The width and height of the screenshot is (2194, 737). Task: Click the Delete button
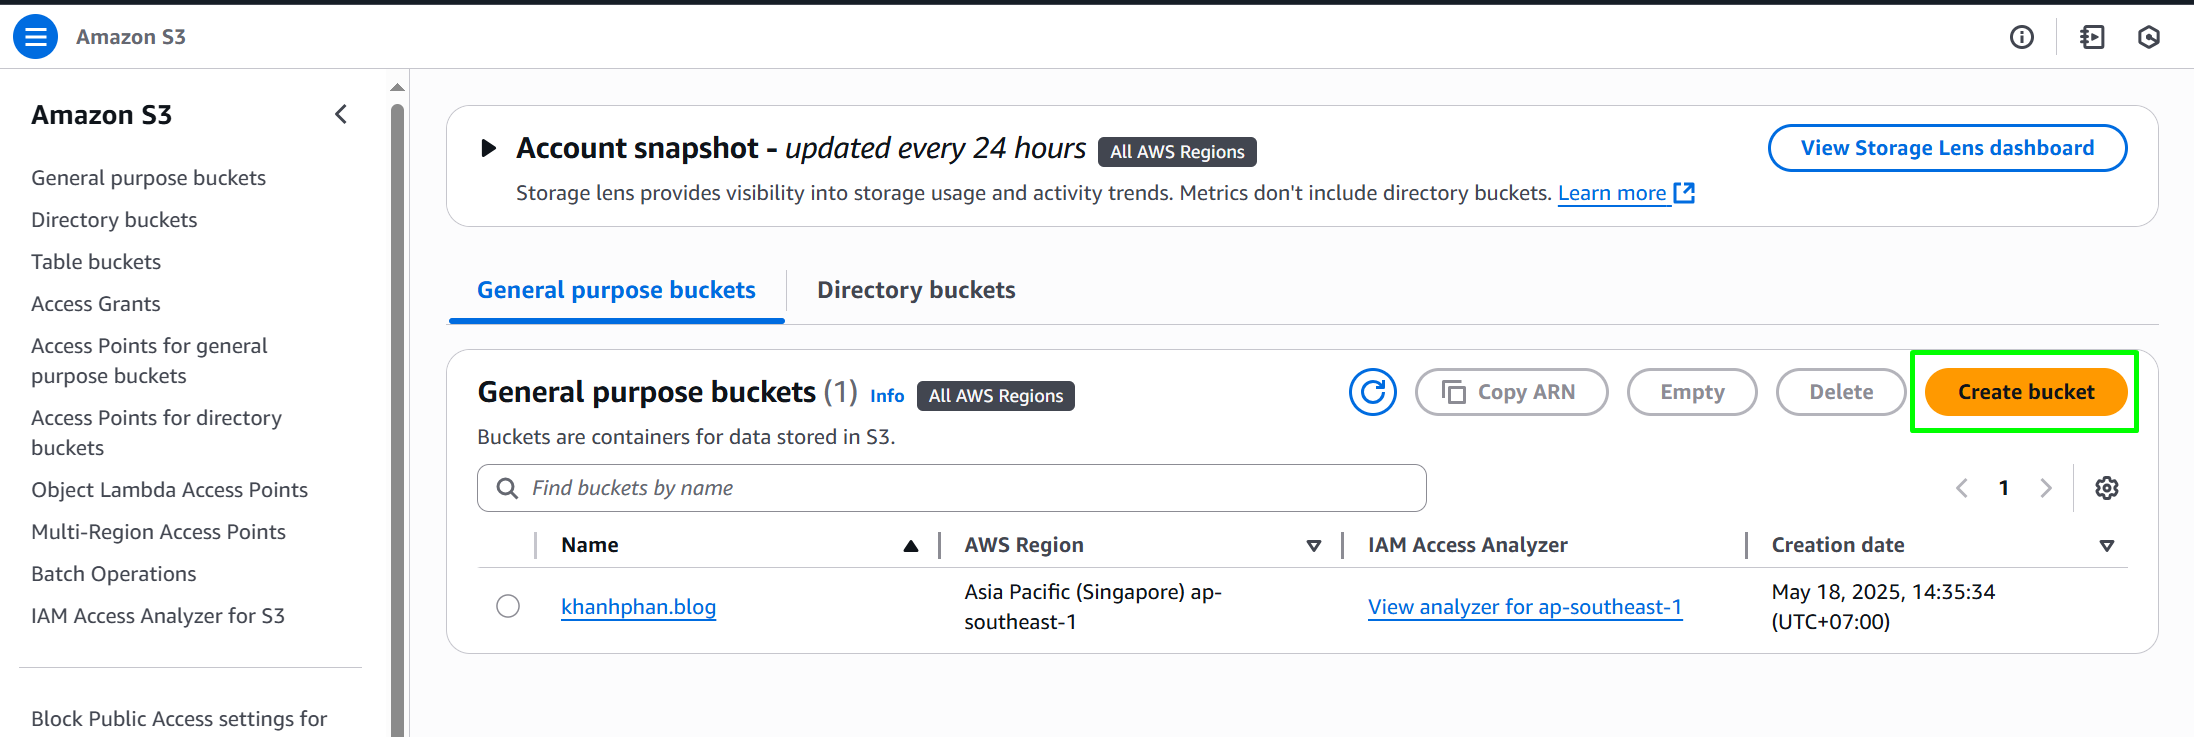click(1841, 392)
